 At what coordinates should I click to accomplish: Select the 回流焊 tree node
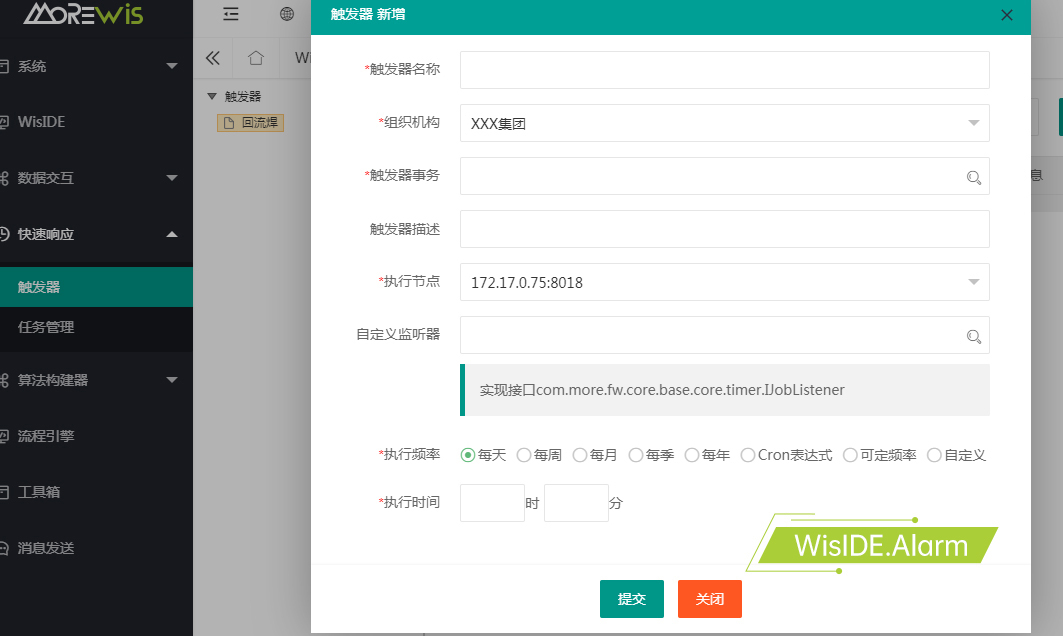[251, 123]
